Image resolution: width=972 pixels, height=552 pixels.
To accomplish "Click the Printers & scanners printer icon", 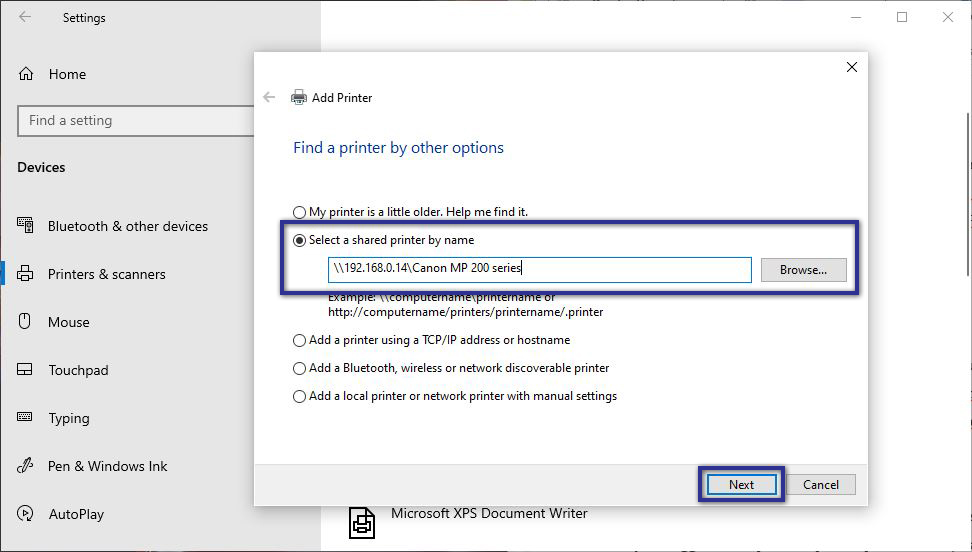I will (x=26, y=274).
